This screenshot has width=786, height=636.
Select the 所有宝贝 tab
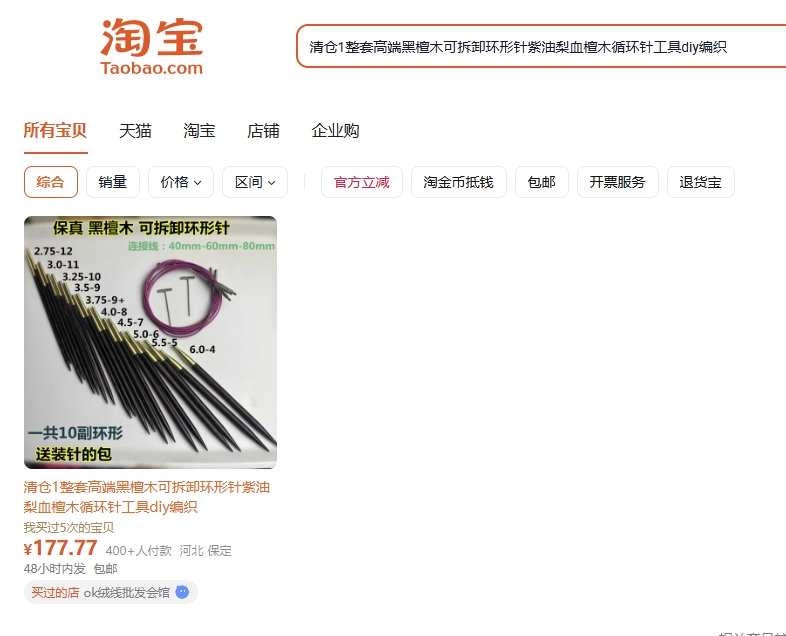point(55,131)
